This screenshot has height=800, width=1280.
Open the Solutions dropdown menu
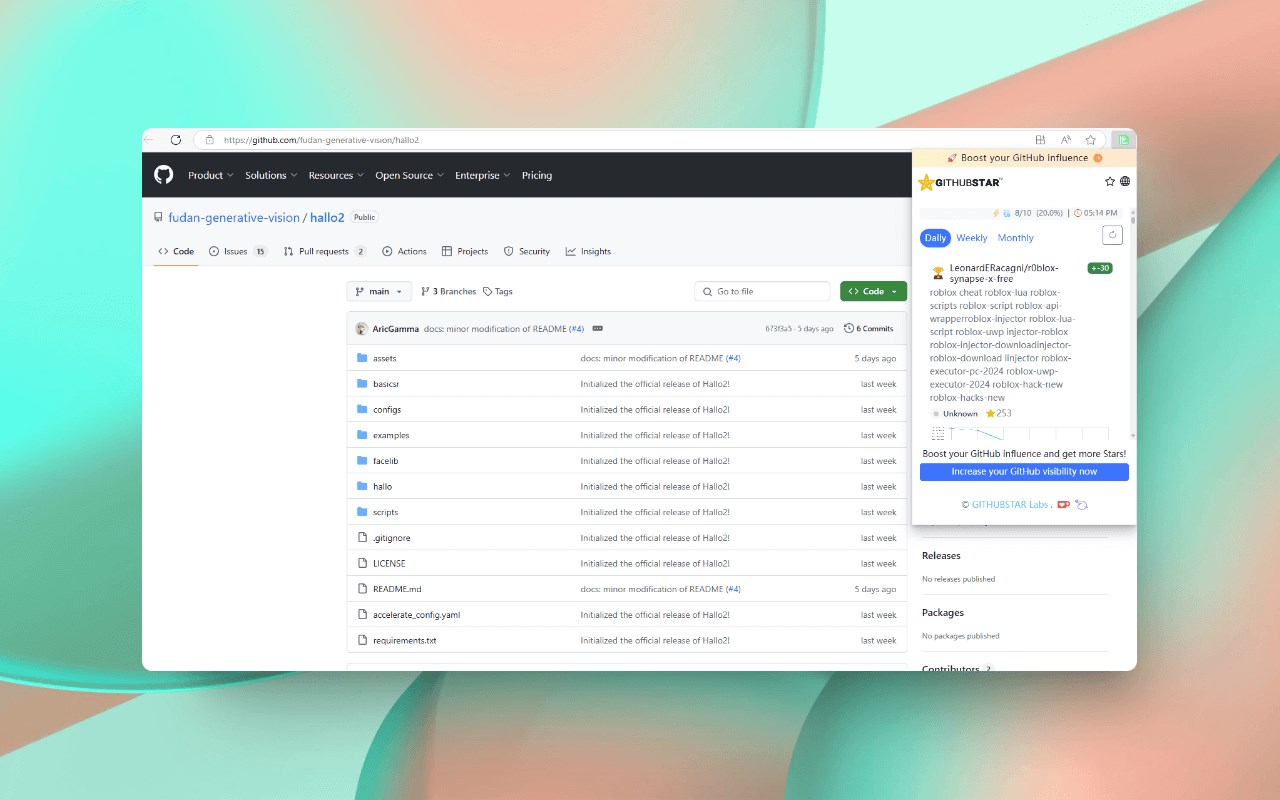tap(271, 175)
